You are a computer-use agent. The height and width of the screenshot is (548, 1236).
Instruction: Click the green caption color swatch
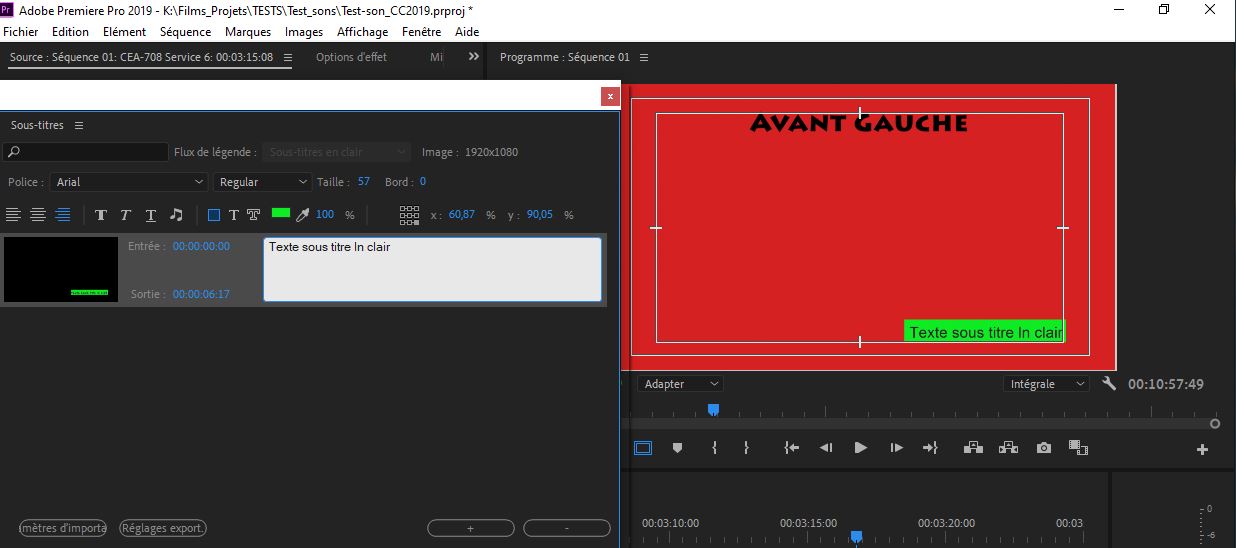tap(280, 214)
